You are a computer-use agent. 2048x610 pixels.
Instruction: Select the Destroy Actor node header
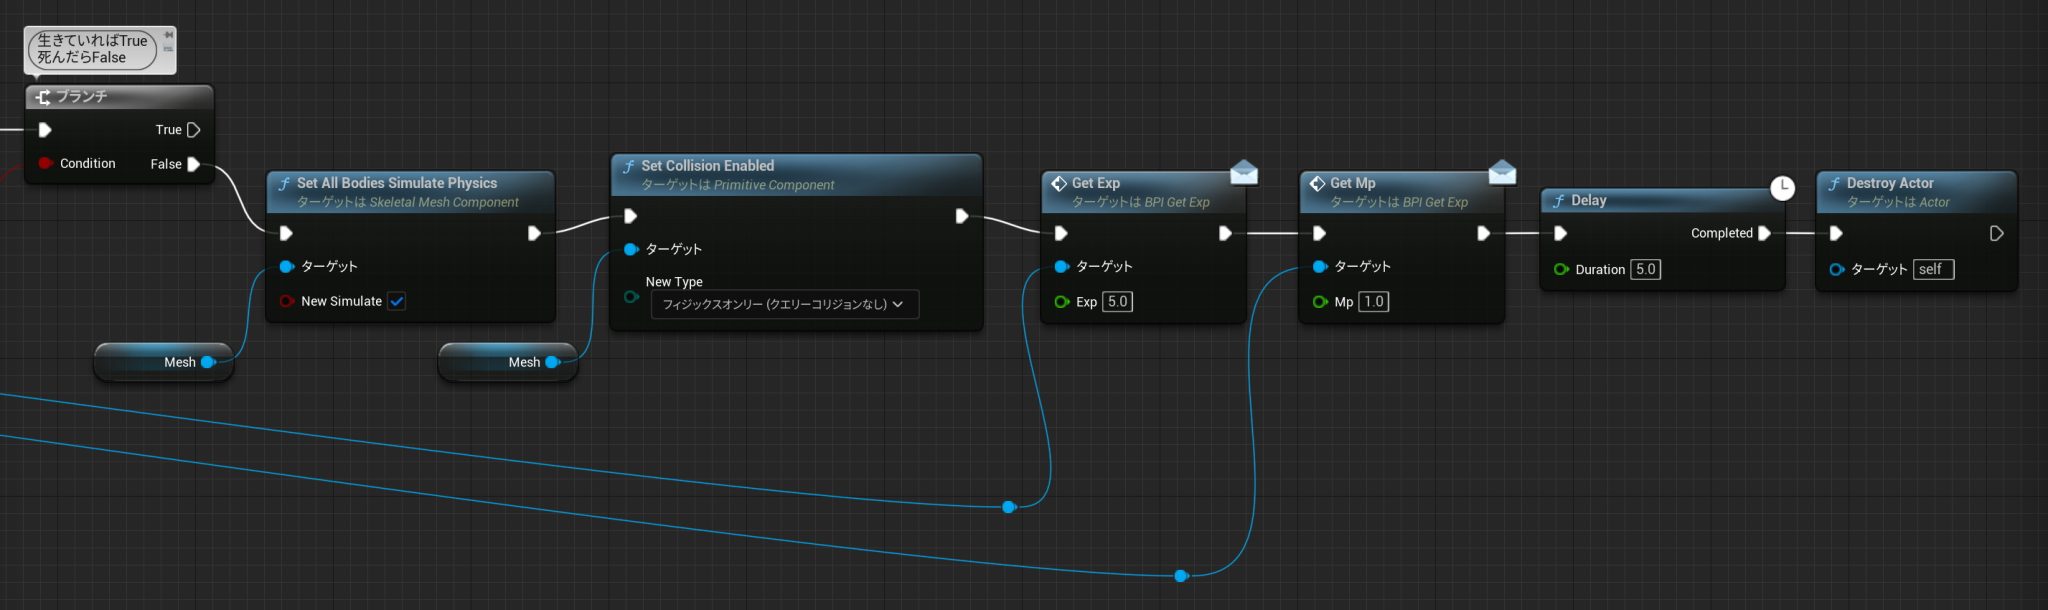point(1889,183)
